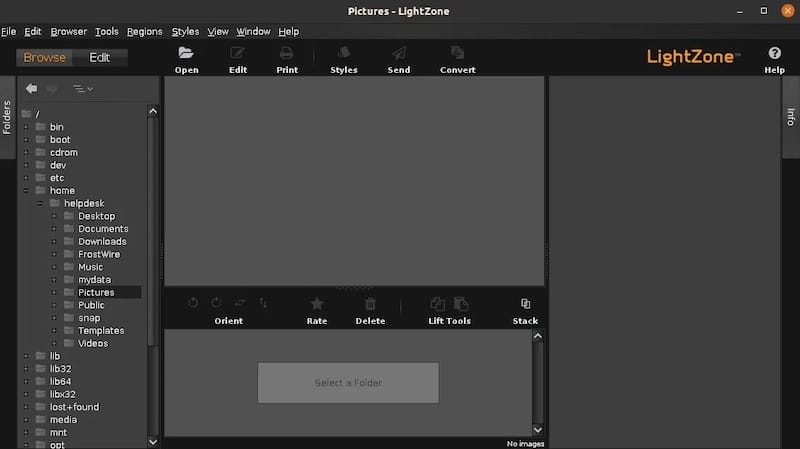
Task: Switch to Browse mode
Action: click(44, 58)
